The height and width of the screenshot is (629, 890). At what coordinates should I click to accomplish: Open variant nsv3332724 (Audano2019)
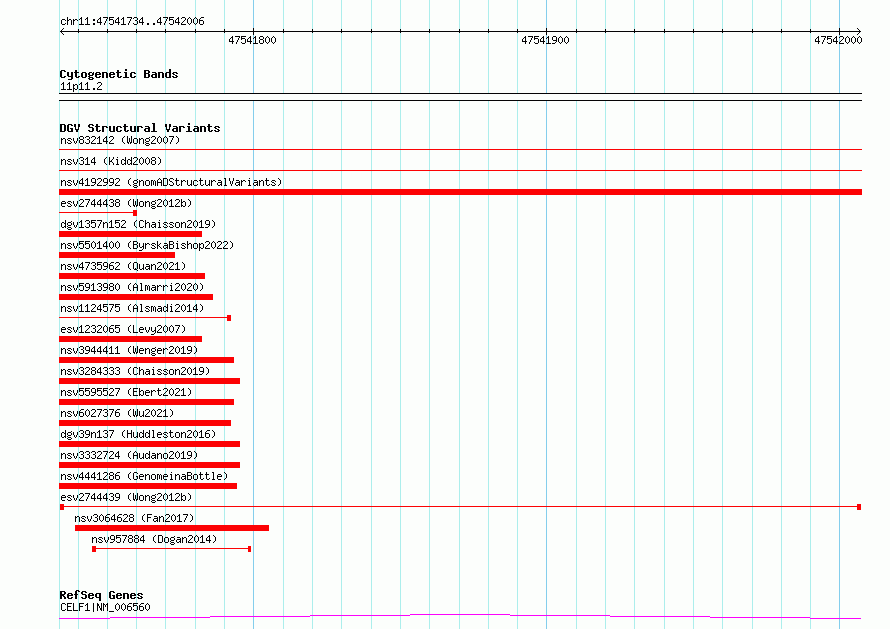129,455
